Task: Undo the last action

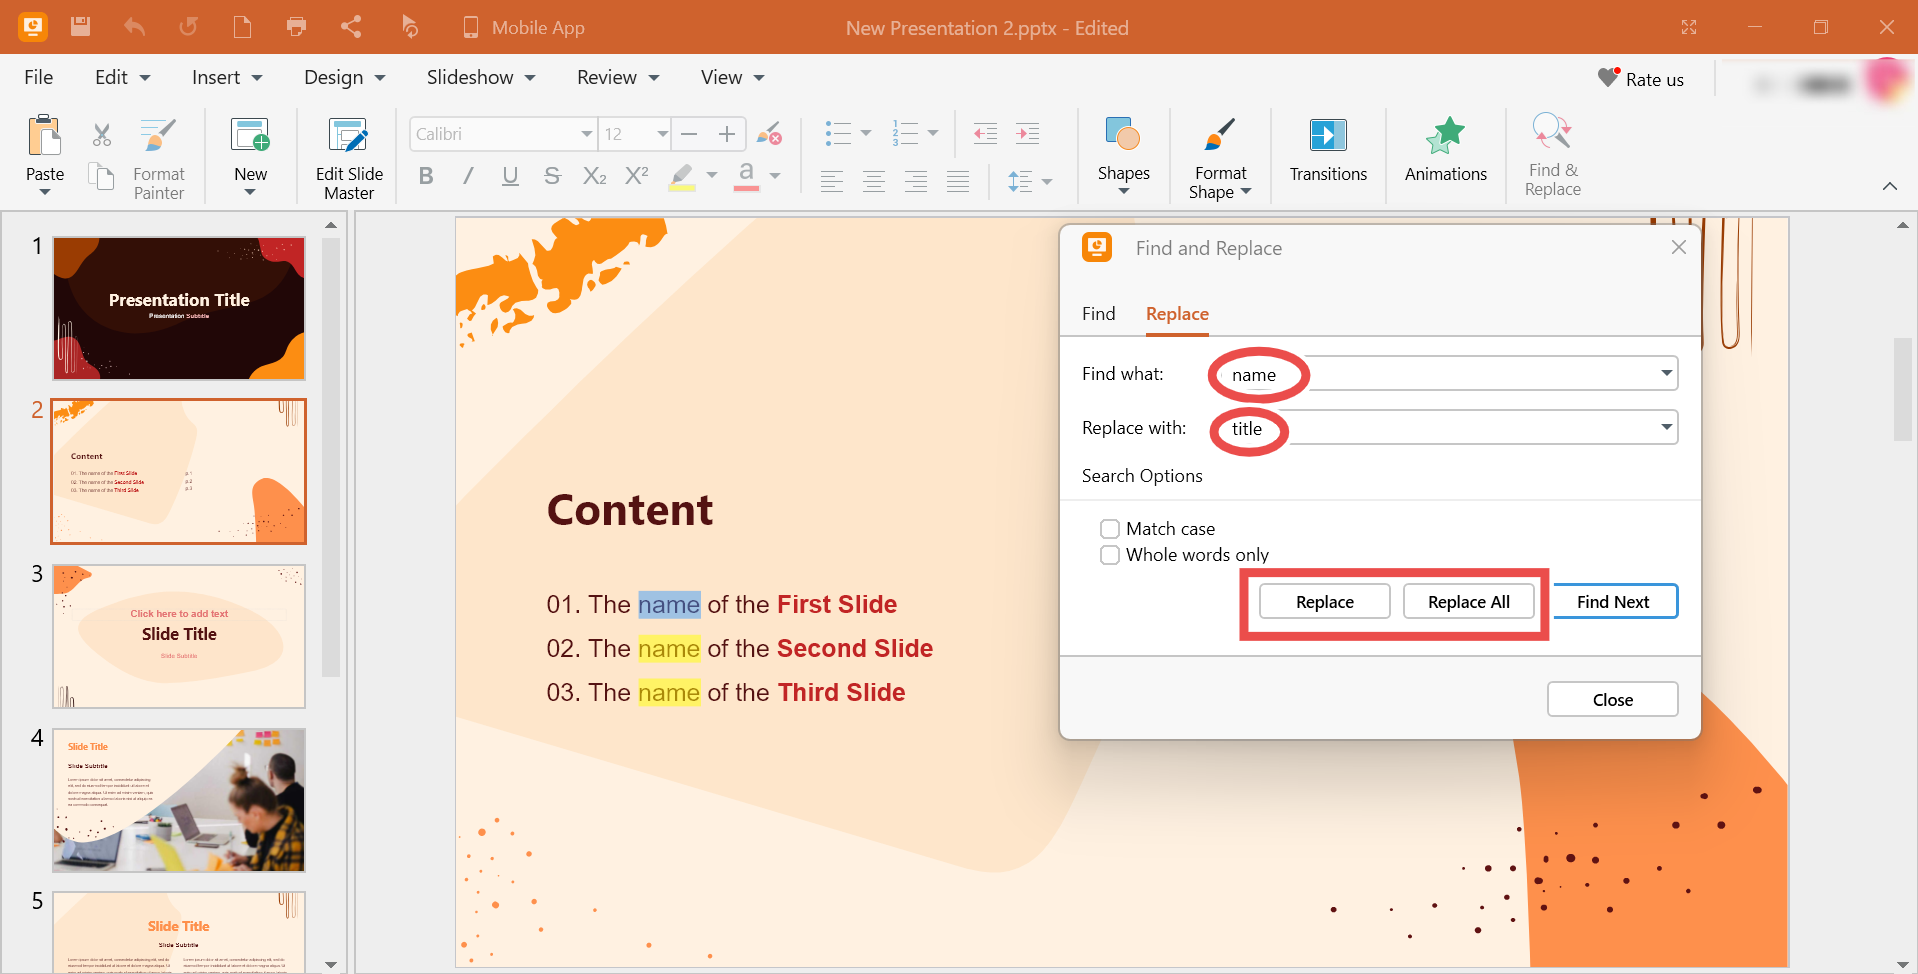Action: point(134,27)
